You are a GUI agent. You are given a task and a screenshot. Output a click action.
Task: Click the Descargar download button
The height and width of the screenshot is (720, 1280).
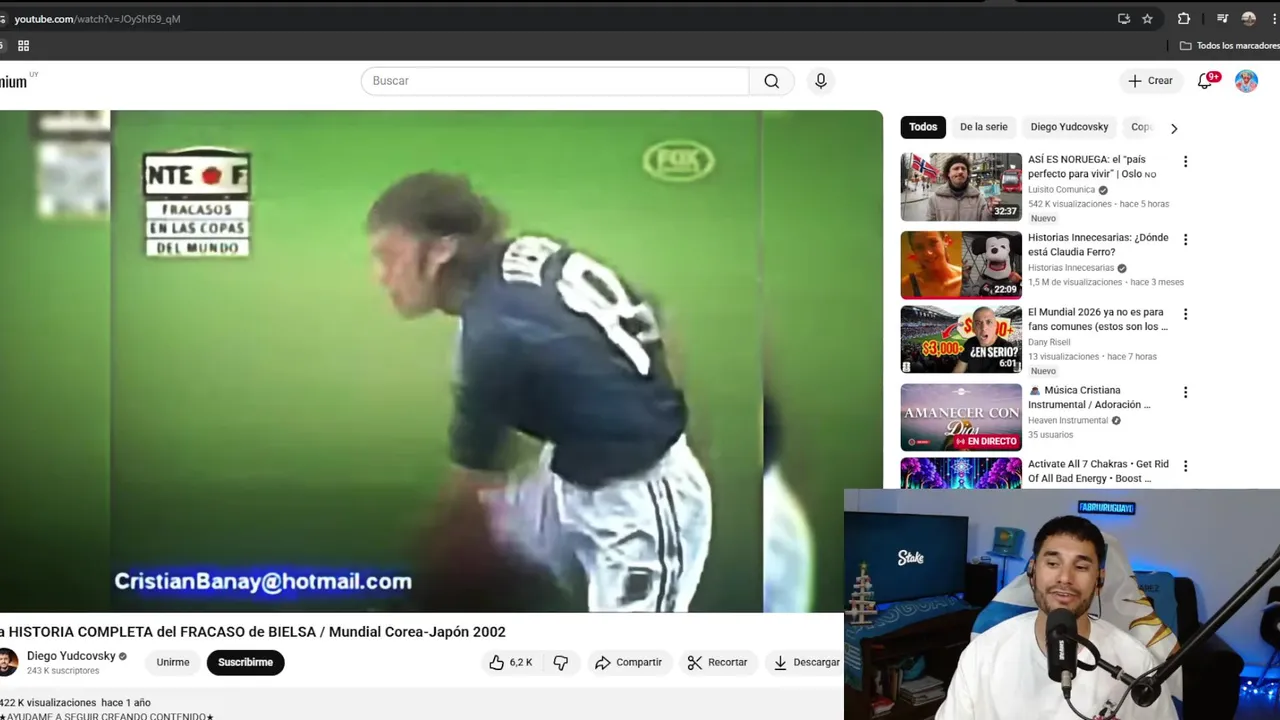(x=806, y=662)
